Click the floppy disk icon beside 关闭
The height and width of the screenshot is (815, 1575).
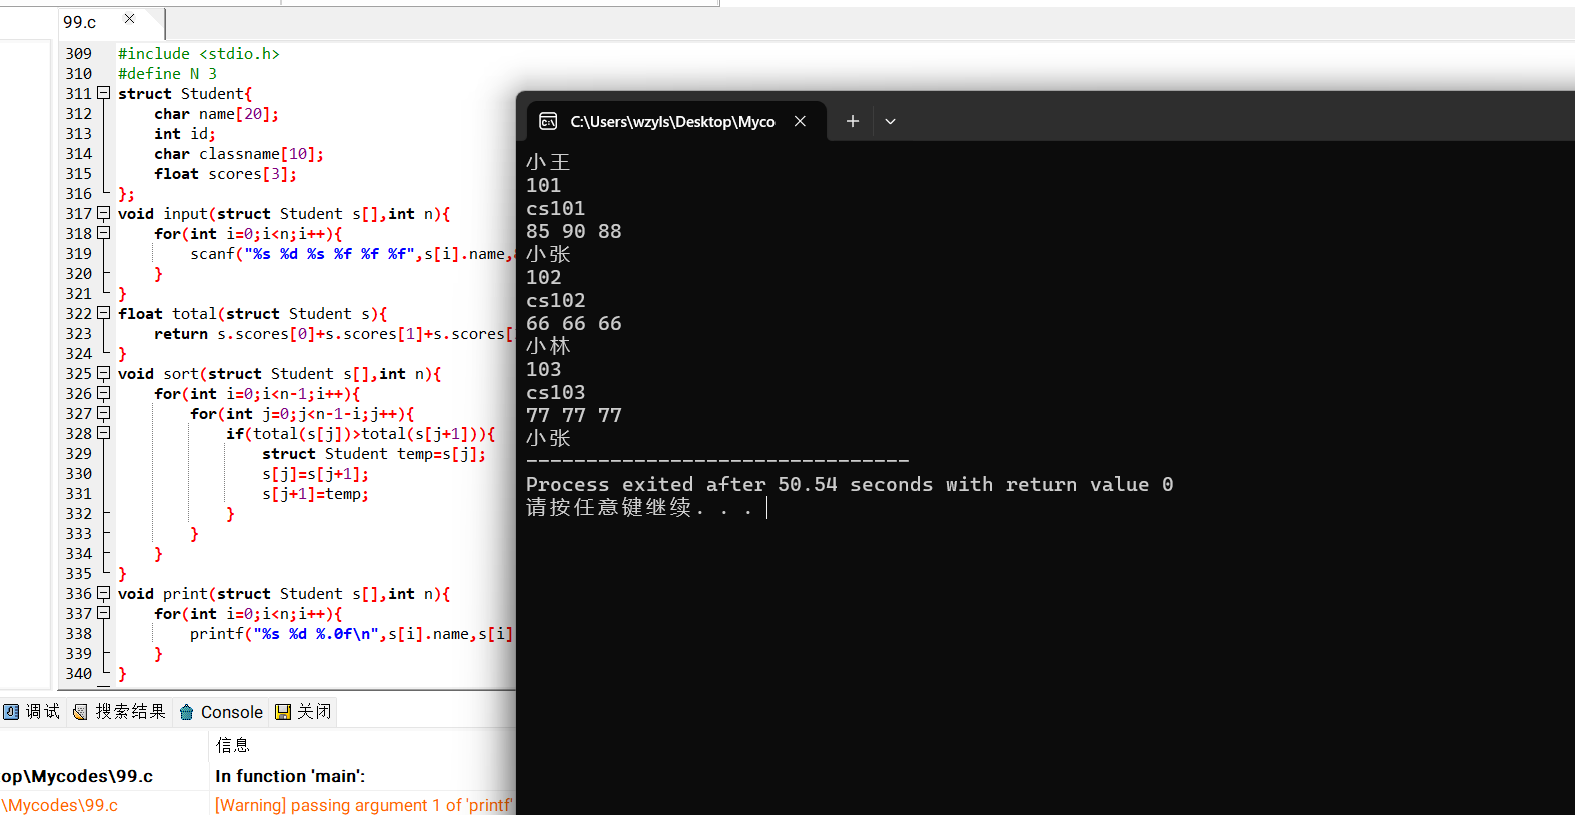coord(283,712)
